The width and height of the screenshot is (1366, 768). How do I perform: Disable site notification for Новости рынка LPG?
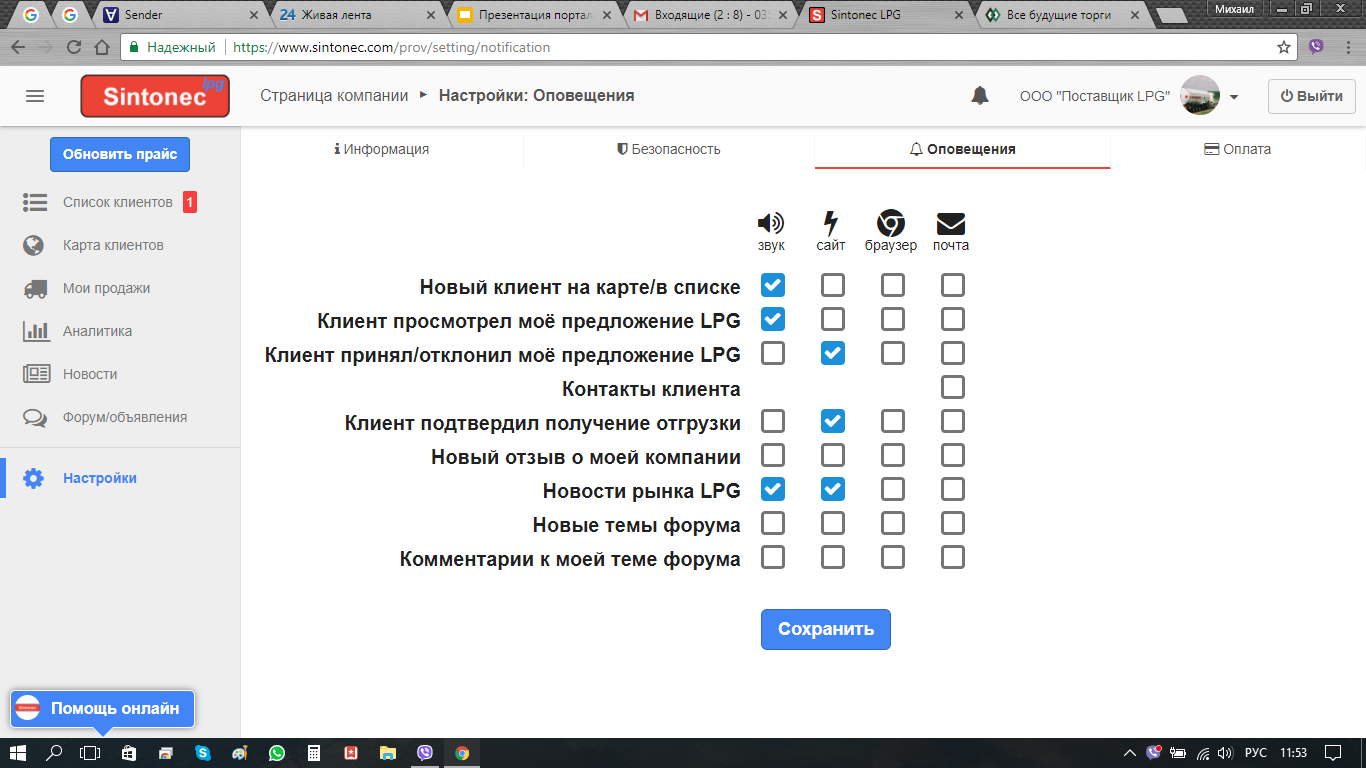click(833, 489)
